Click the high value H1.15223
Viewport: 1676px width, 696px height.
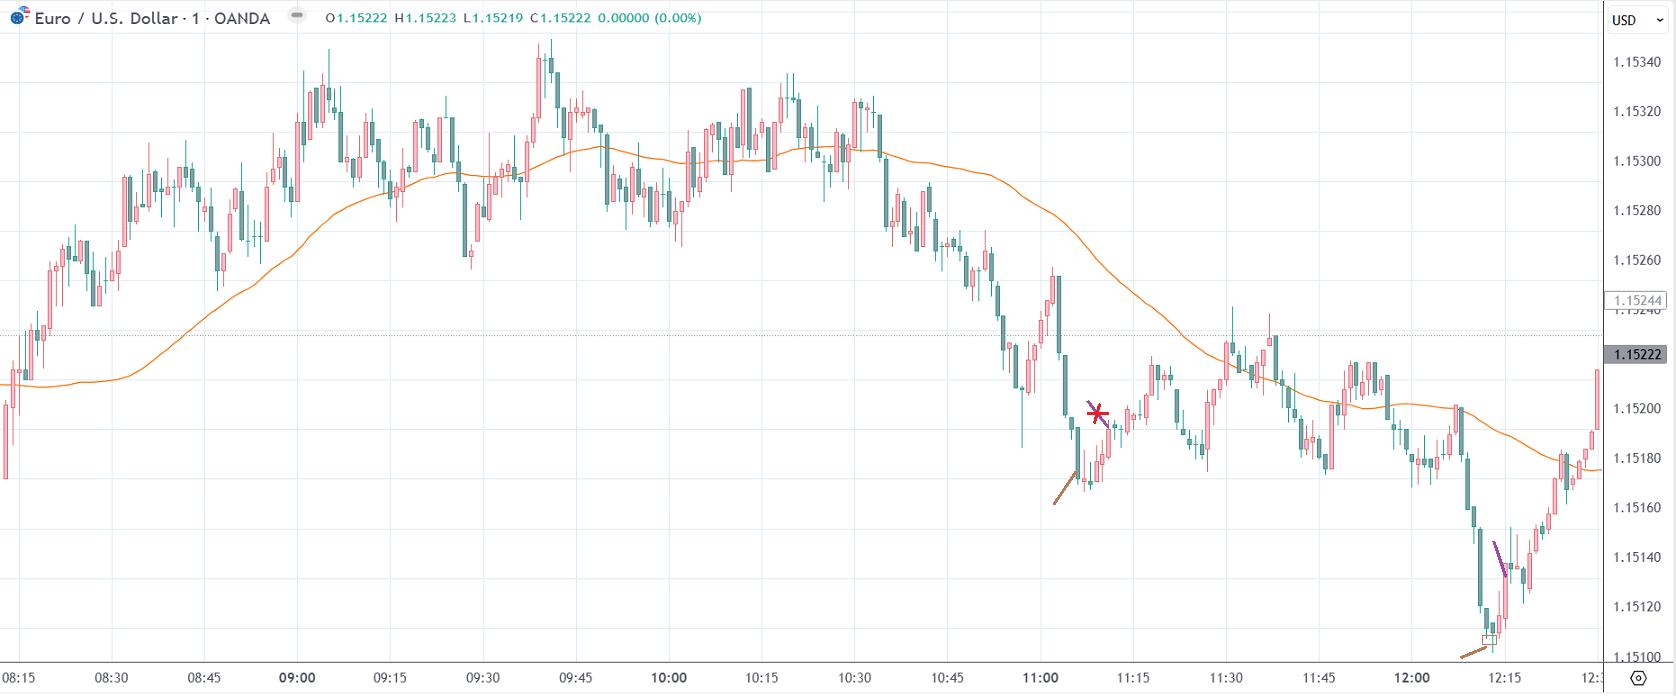425,18
